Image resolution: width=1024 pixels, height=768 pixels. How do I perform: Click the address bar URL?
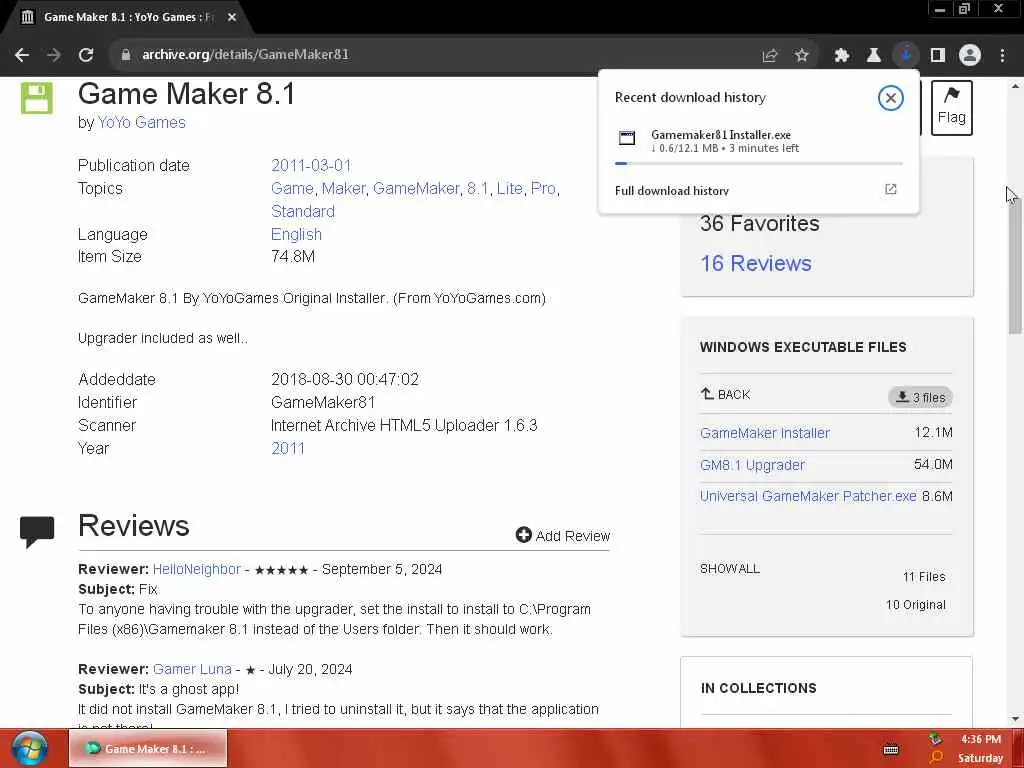point(246,55)
